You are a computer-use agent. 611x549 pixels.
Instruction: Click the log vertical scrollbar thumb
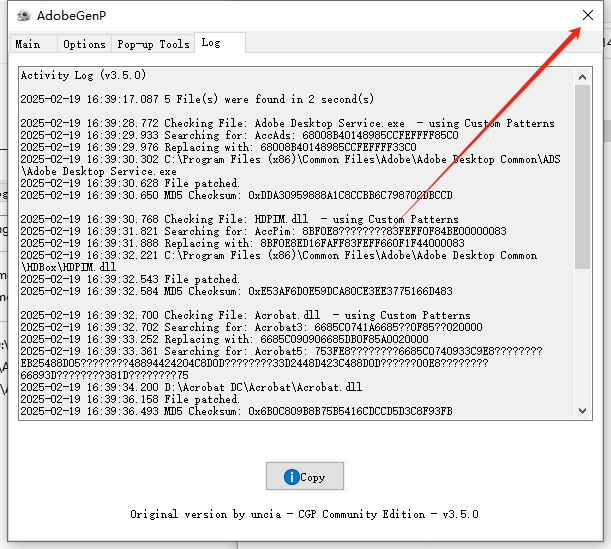point(583,177)
